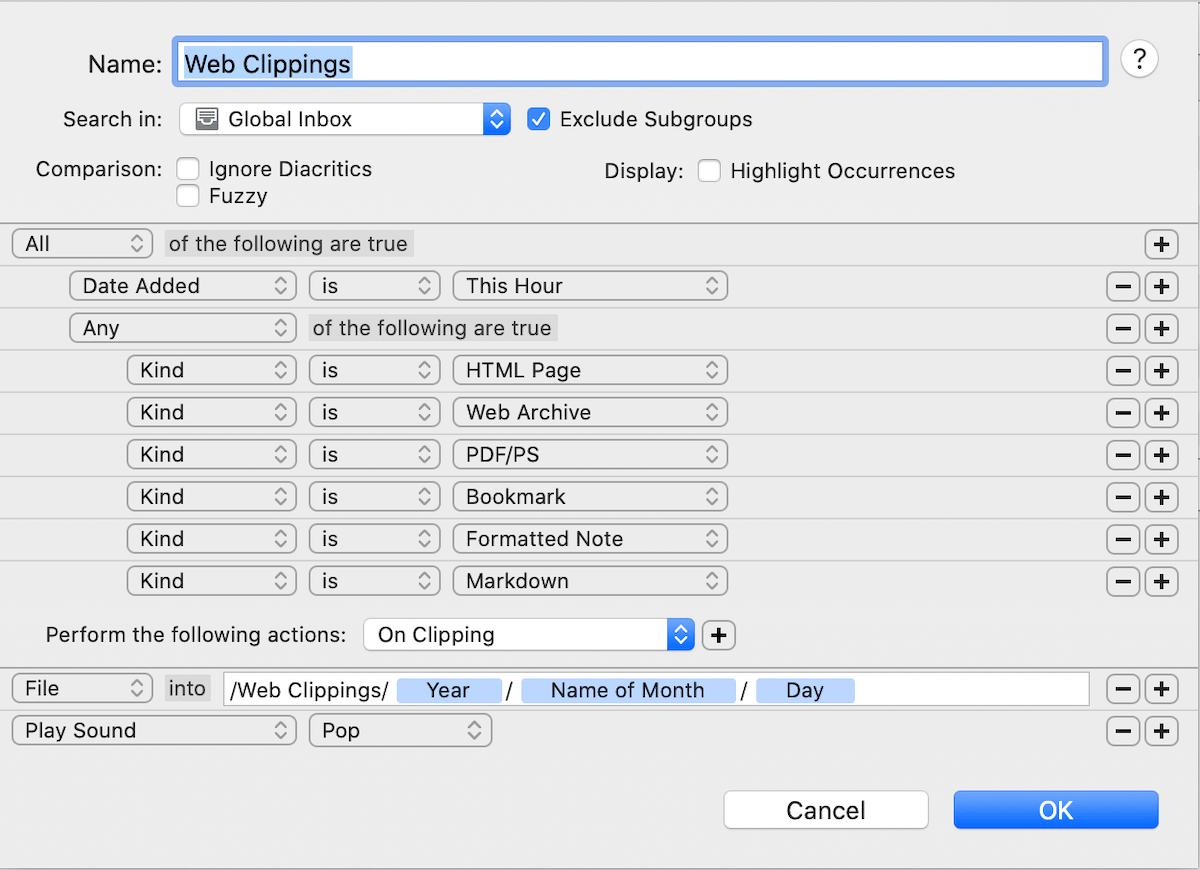The height and width of the screenshot is (870, 1200).
Task: Change the This Hour value dropdown
Action: click(590, 286)
